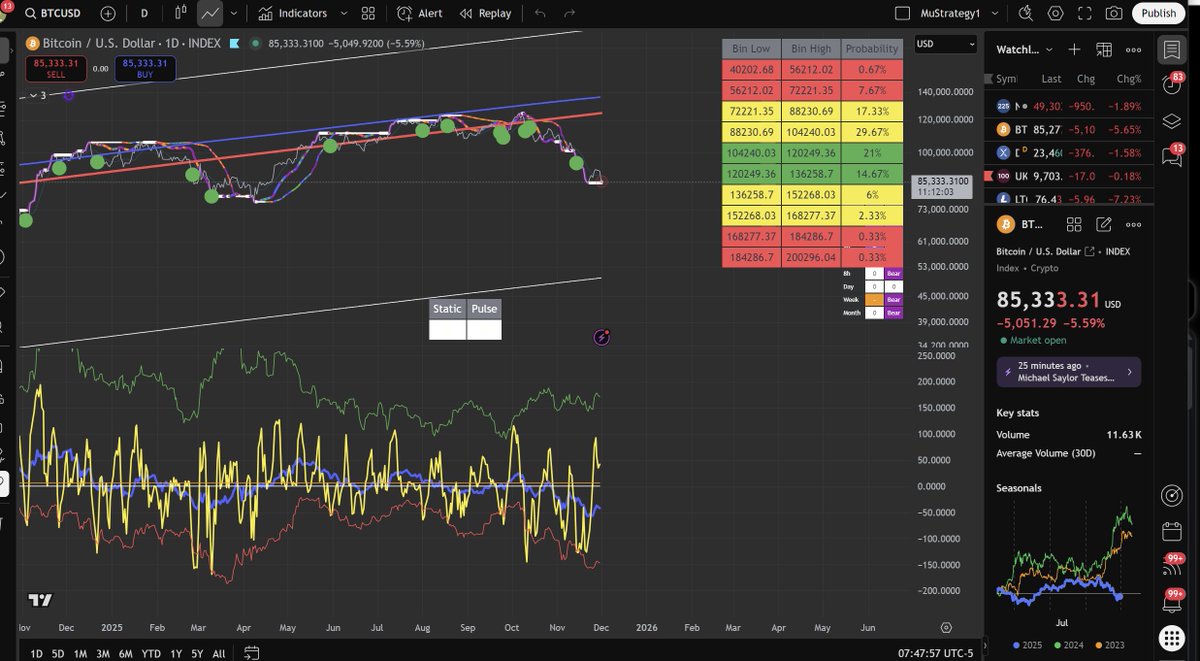Open the Indicators dialog
The width and height of the screenshot is (1200, 661).
(x=293, y=13)
